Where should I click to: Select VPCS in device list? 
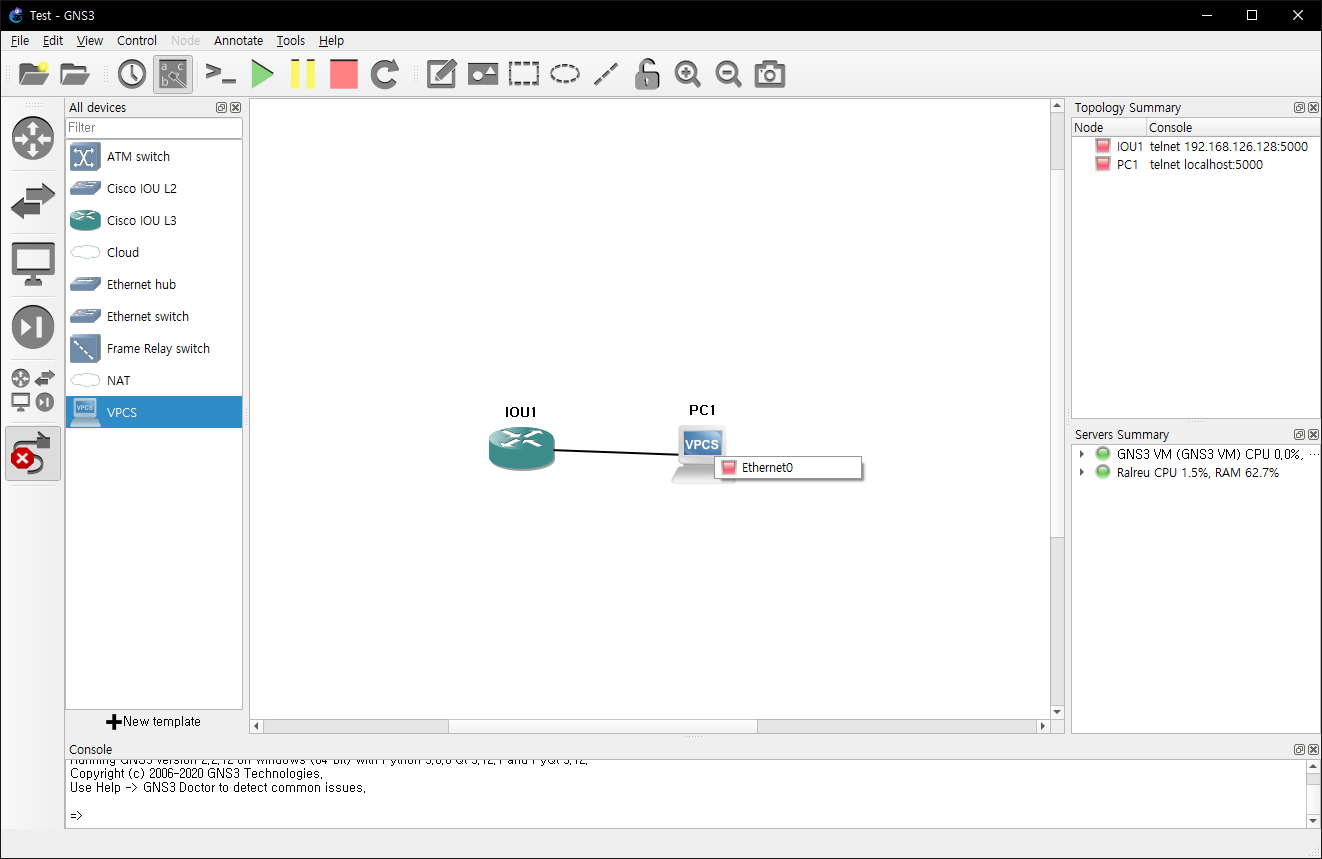click(x=154, y=412)
